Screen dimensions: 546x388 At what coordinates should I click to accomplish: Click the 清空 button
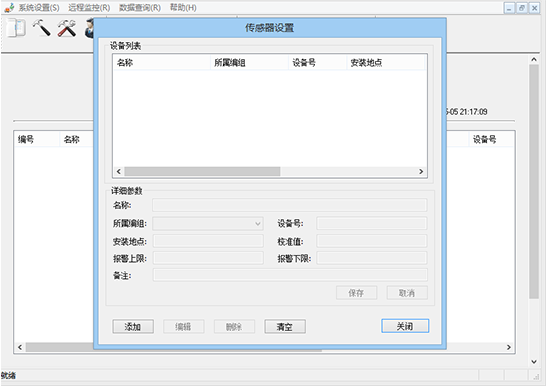point(285,327)
